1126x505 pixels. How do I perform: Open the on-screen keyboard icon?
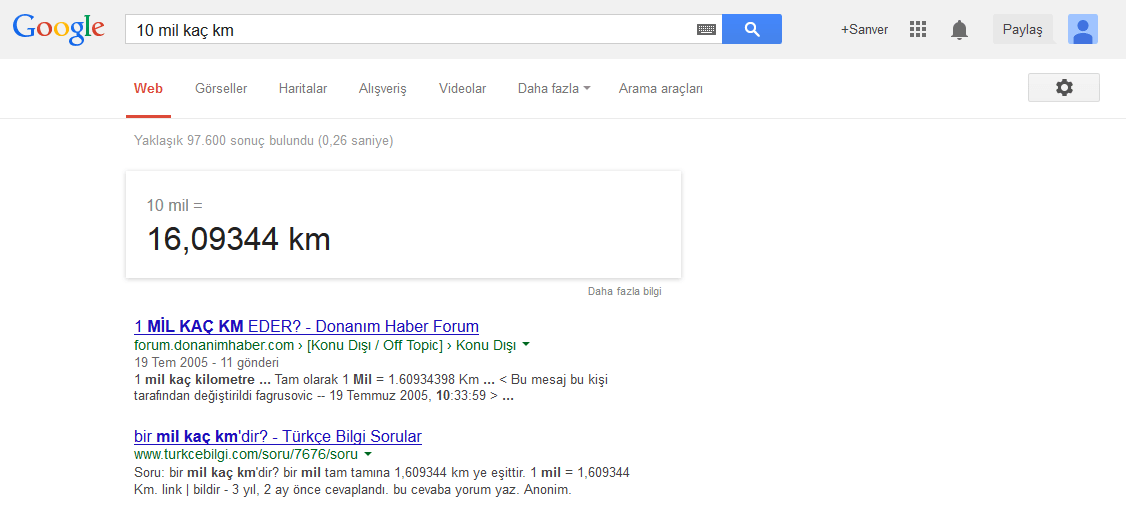tap(707, 29)
